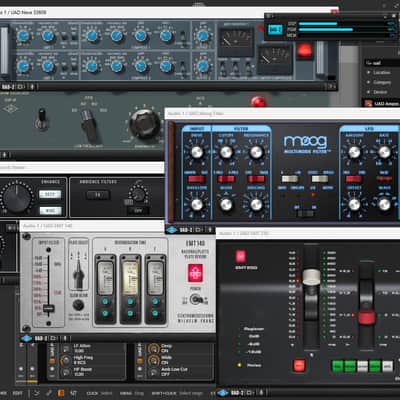Toggle the orange button beside Wide
This screenshot has height=400, width=400.
(140, 361)
